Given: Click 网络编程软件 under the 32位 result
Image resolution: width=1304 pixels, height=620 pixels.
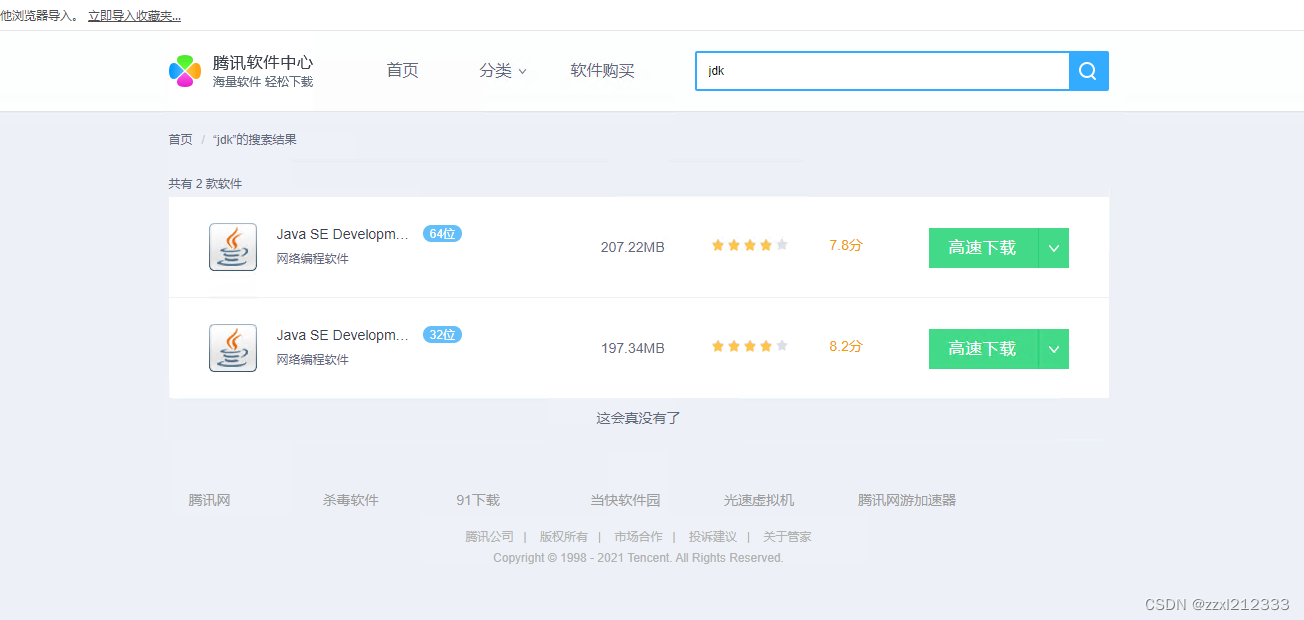Looking at the screenshot, I should click(312, 360).
